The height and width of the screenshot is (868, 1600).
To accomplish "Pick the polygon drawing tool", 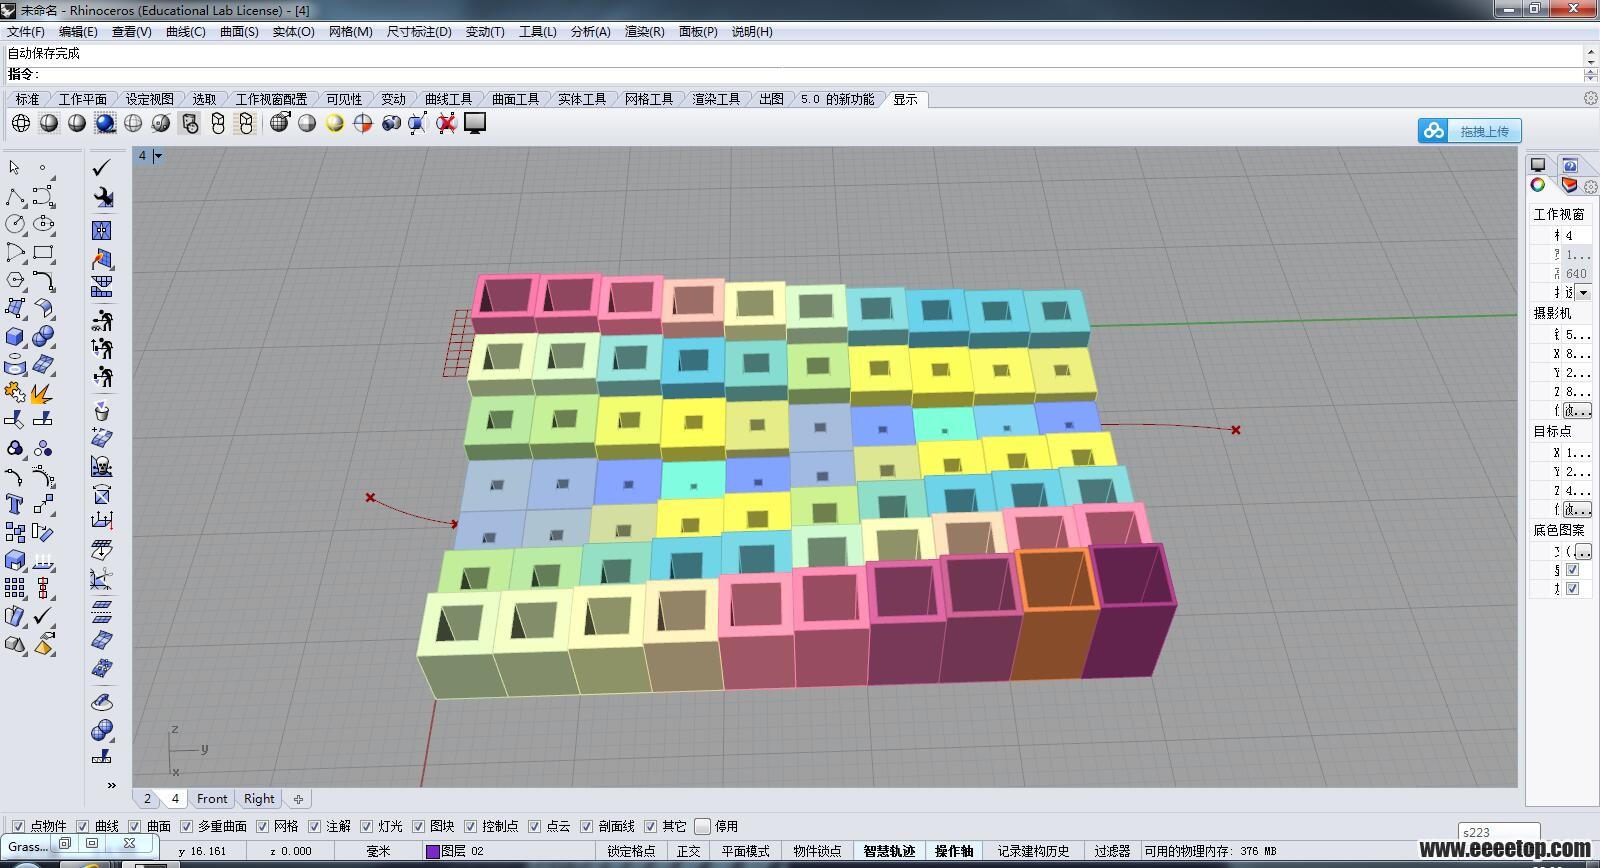I will coord(15,280).
